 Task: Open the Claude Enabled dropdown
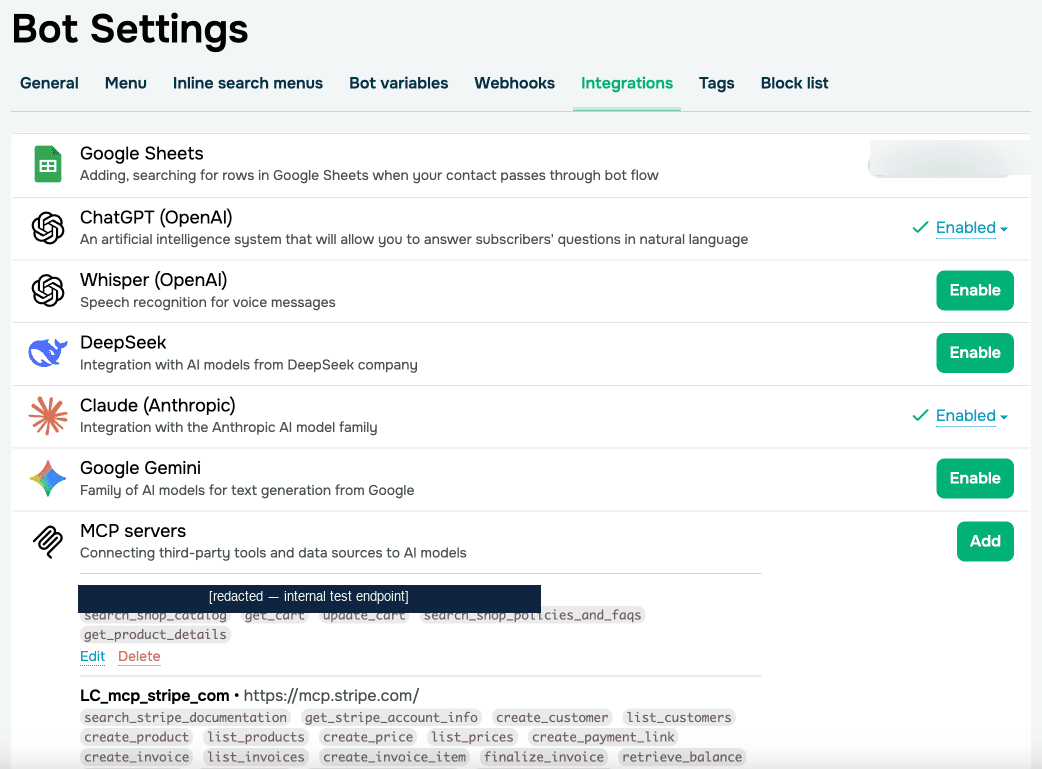pyautogui.click(x=972, y=416)
